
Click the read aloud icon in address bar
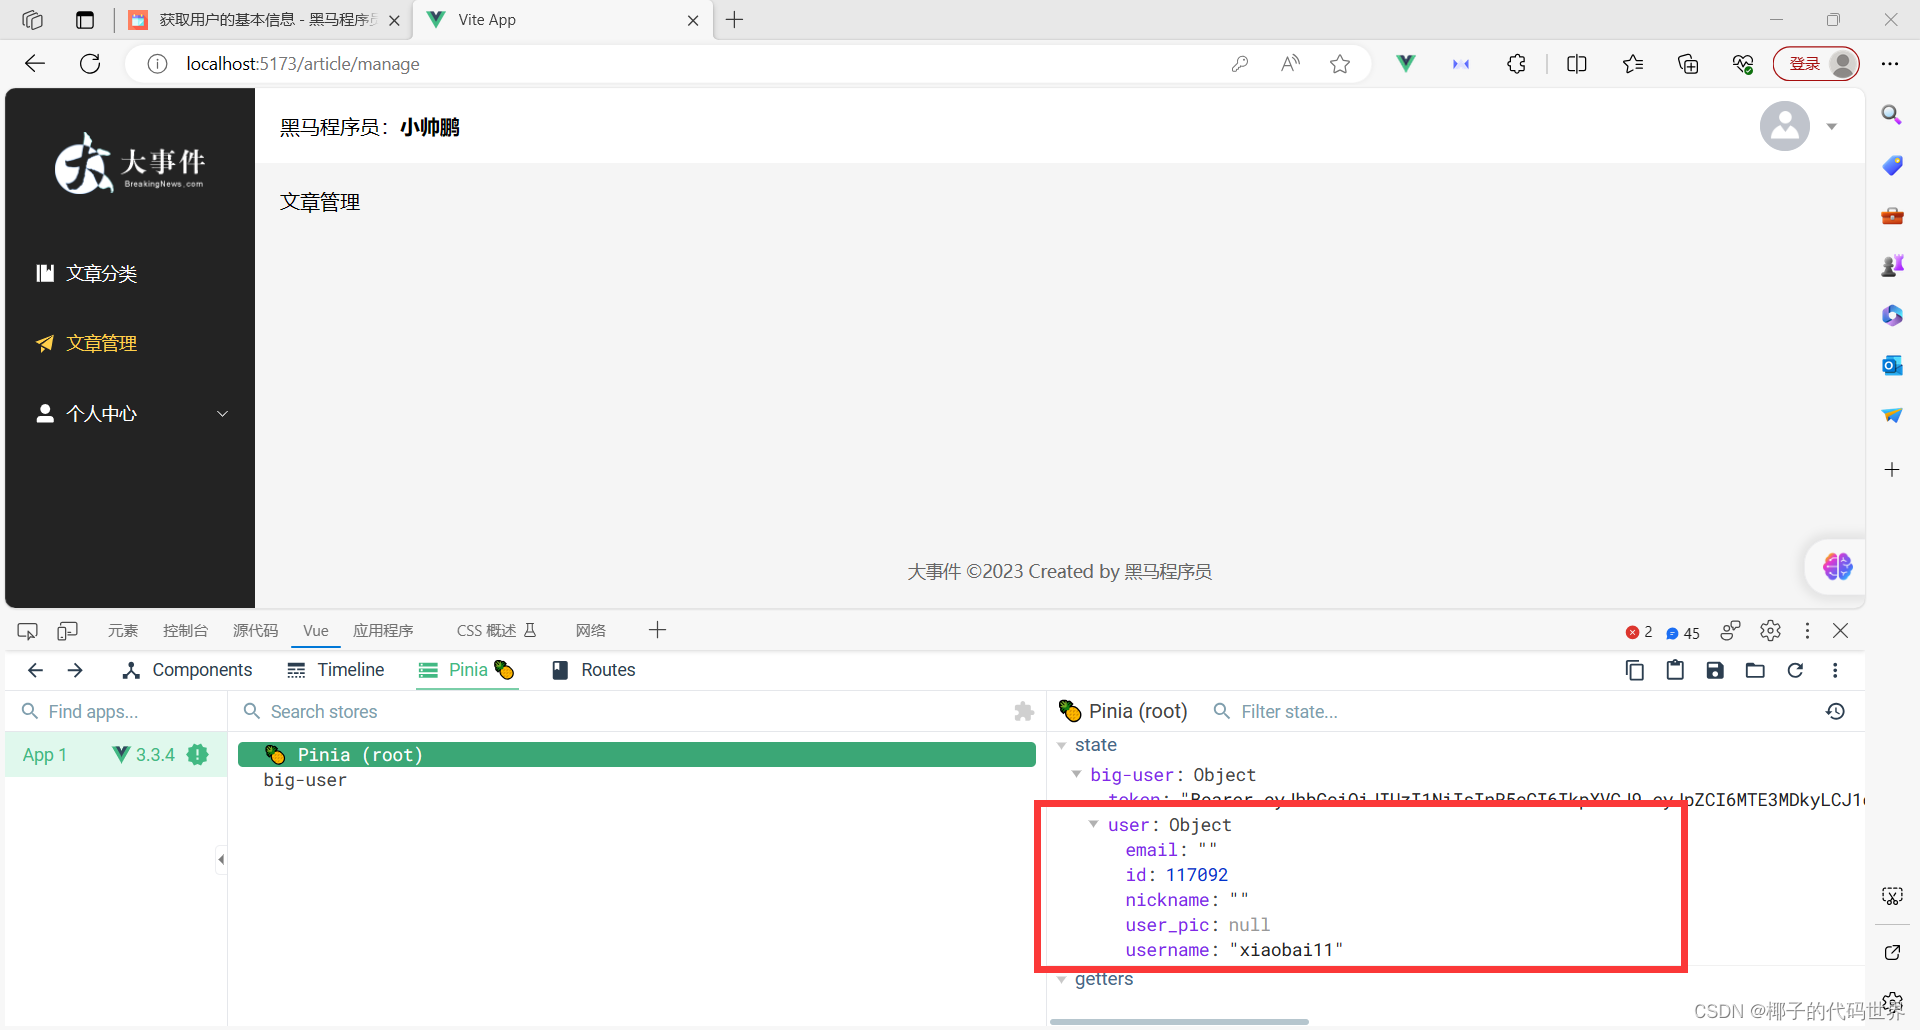coord(1290,64)
